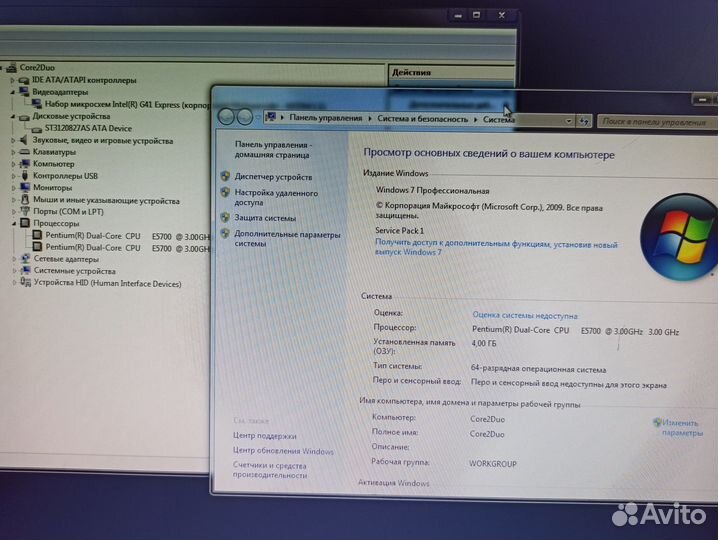Image resolution: width=718 pixels, height=540 pixels.
Task: Expand the Сетевые адаптеры node
Action: point(14,259)
